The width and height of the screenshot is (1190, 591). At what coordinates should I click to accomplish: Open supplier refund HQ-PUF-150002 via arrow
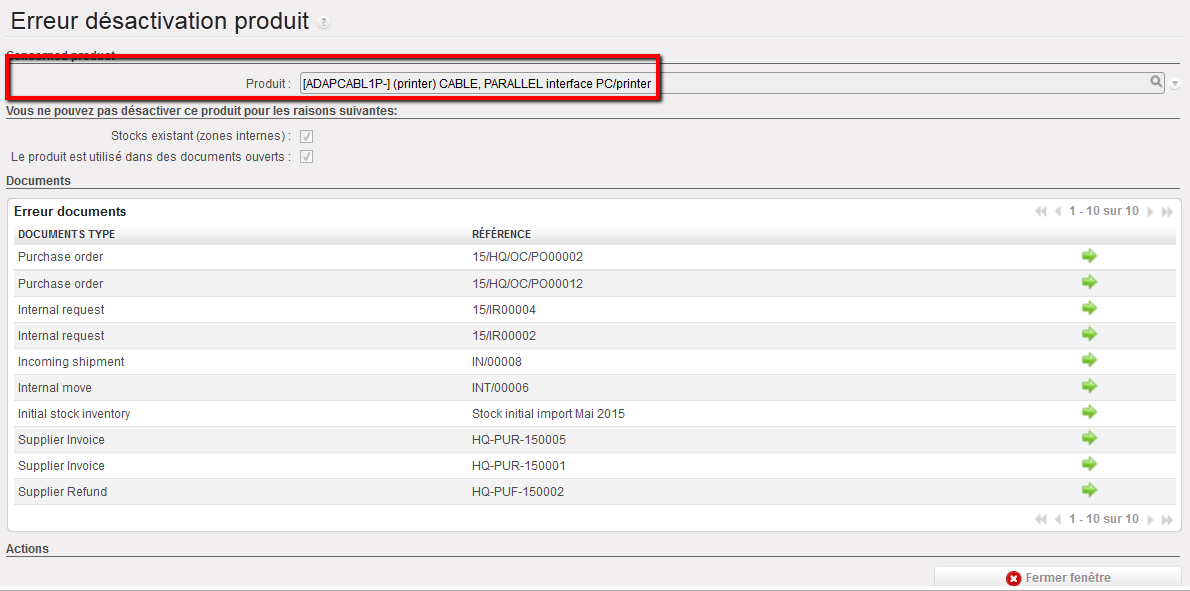(x=1089, y=491)
